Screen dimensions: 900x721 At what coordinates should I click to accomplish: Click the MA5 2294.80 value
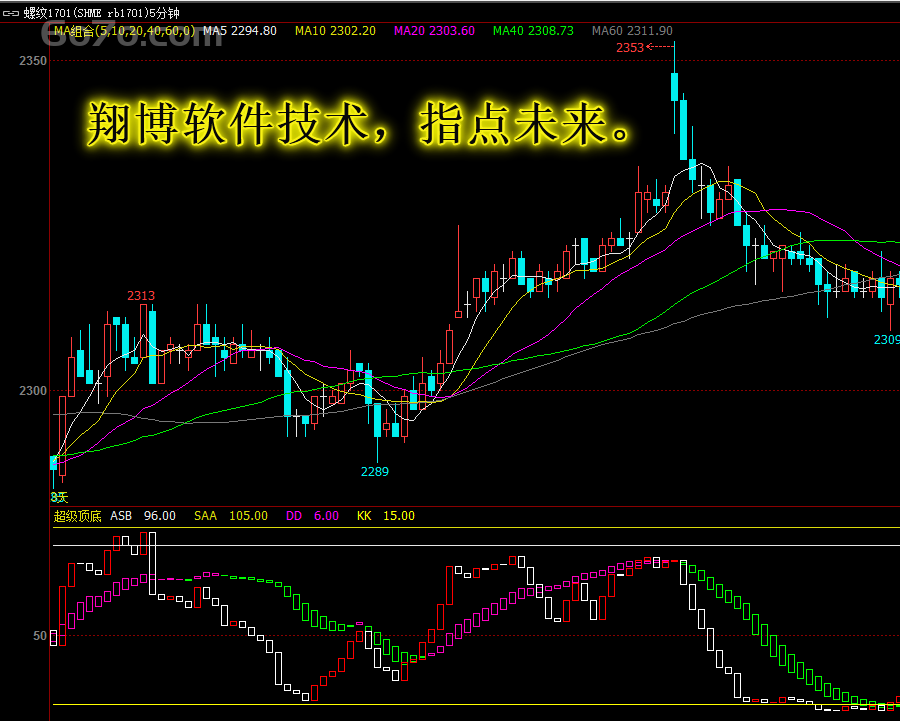240,31
